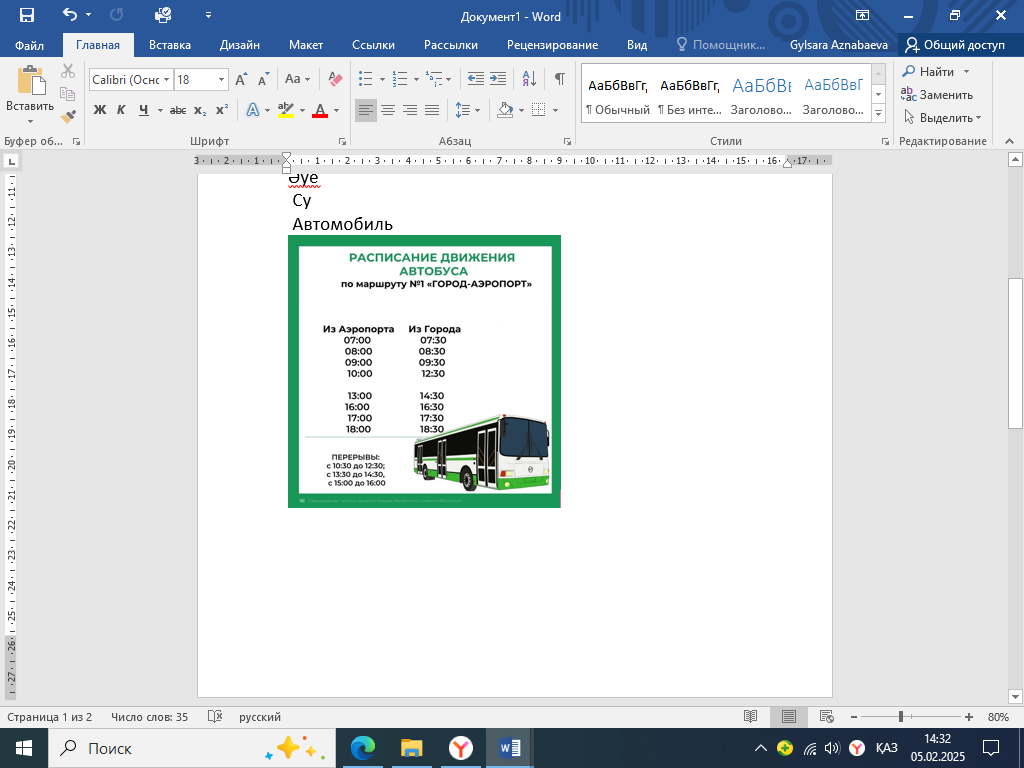Toggle strikethrough (abc) formatting

pos(178,110)
